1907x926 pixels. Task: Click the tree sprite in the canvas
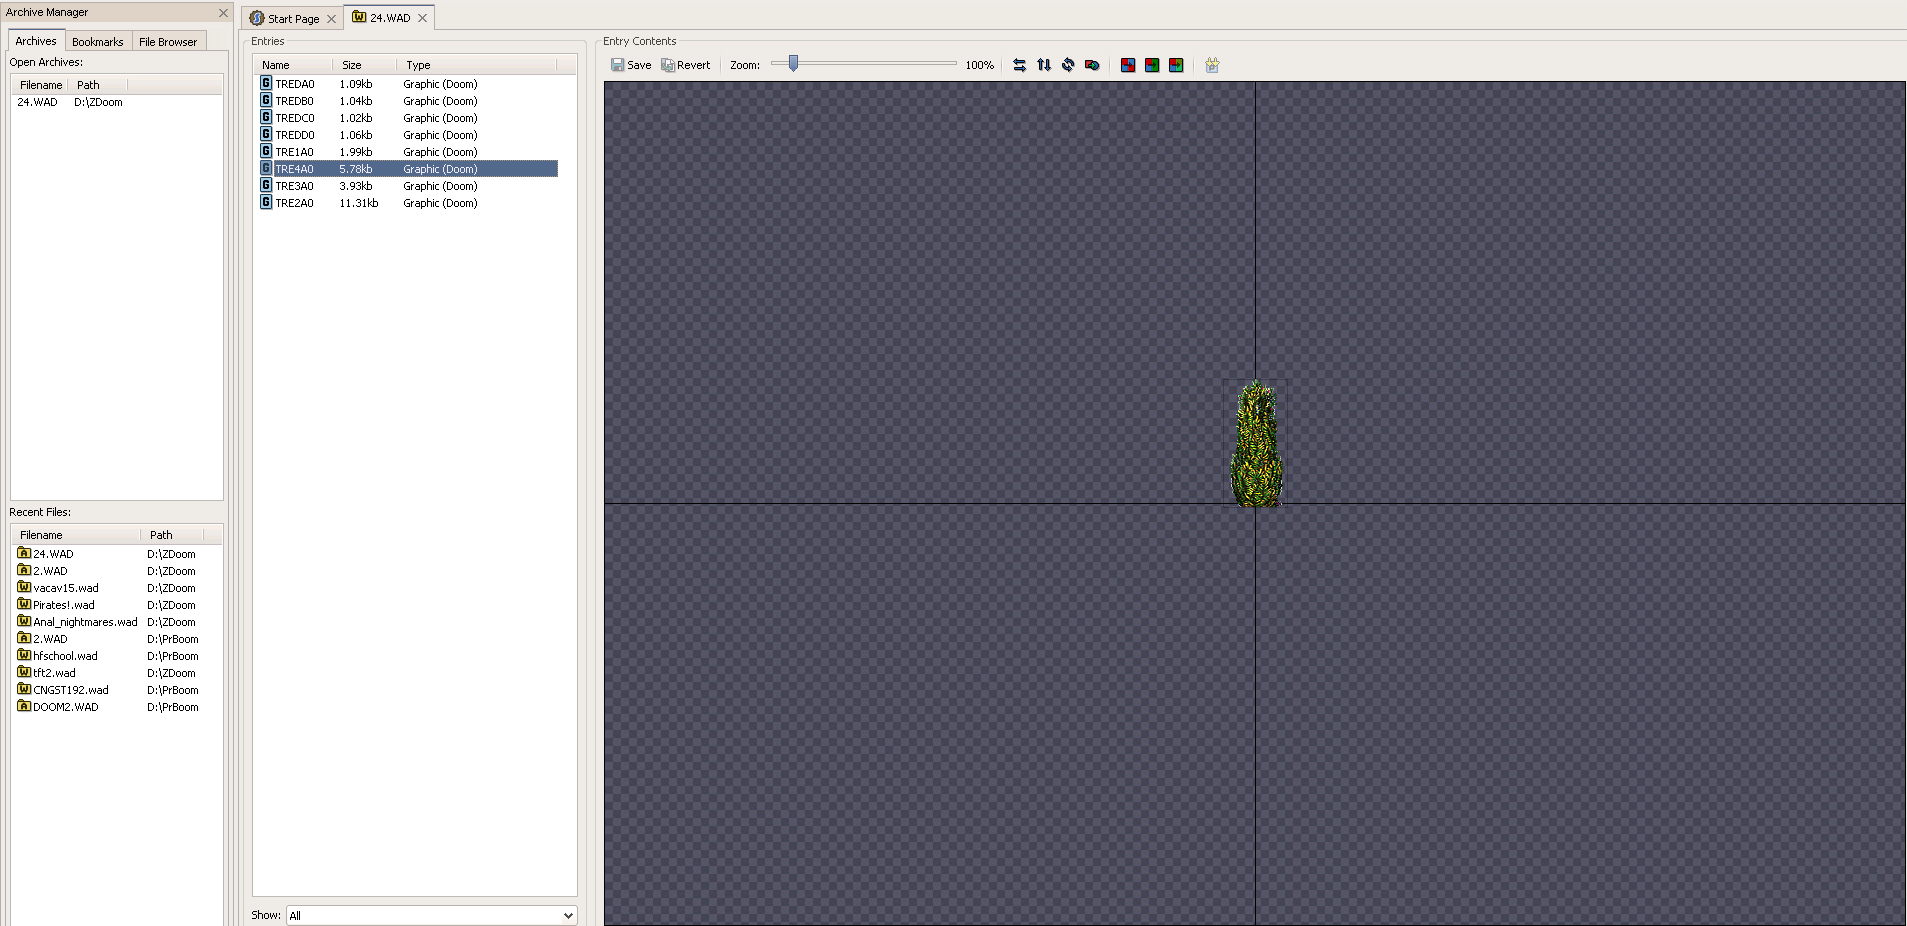click(1256, 443)
